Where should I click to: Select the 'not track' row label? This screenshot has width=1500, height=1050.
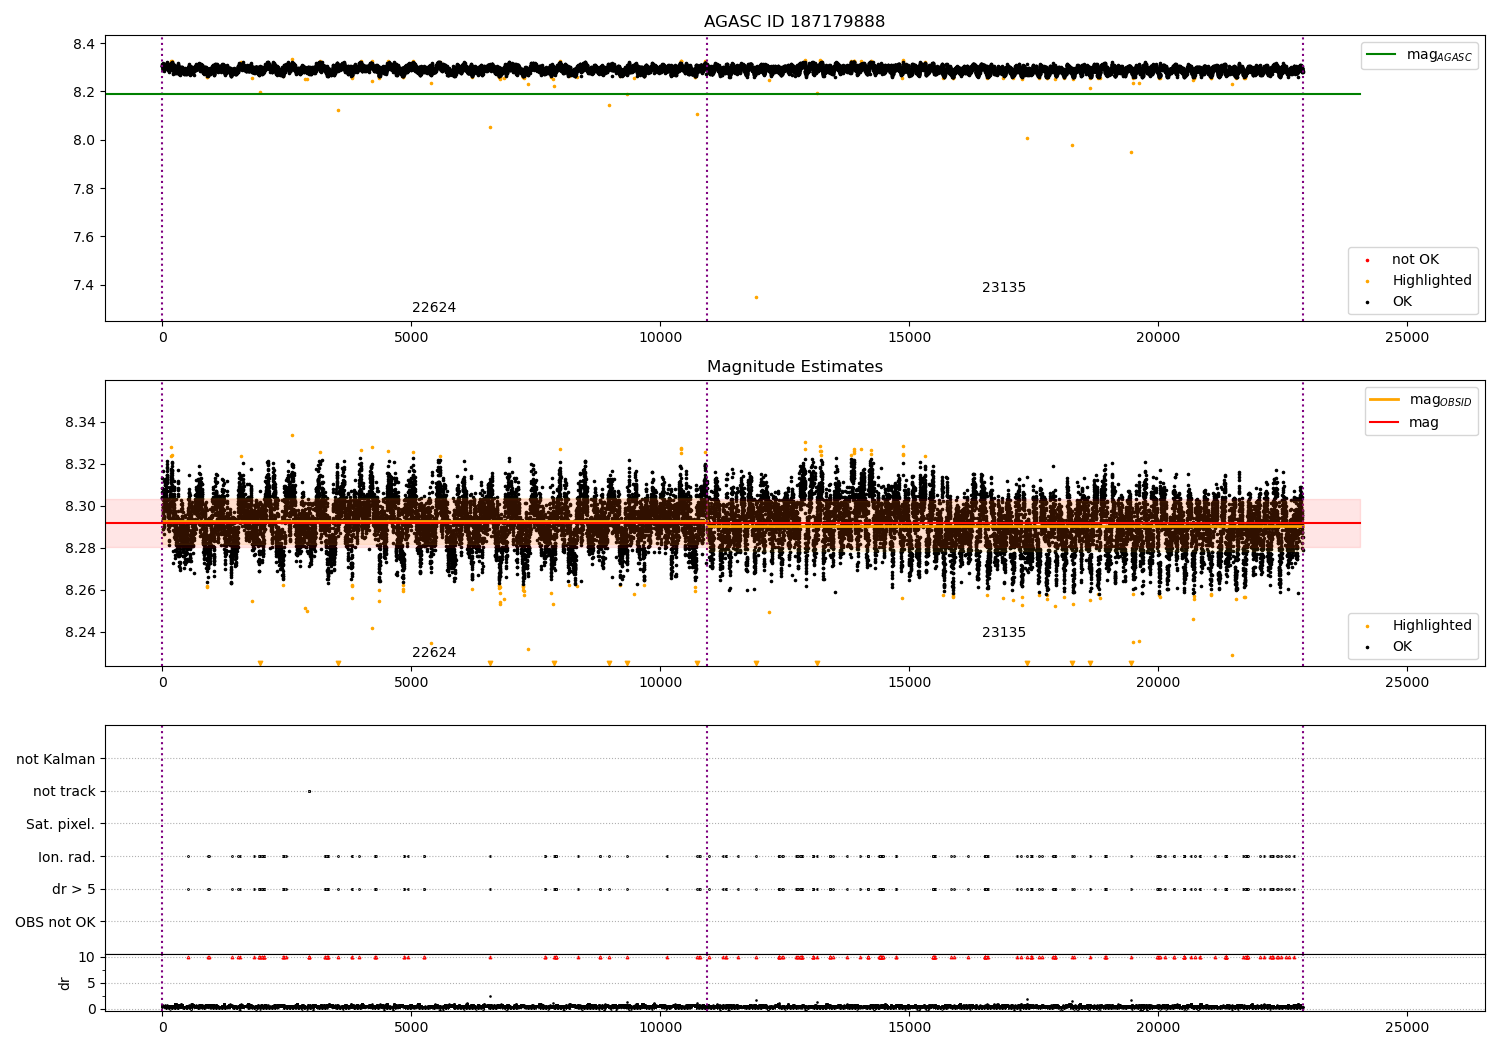[x=64, y=792]
